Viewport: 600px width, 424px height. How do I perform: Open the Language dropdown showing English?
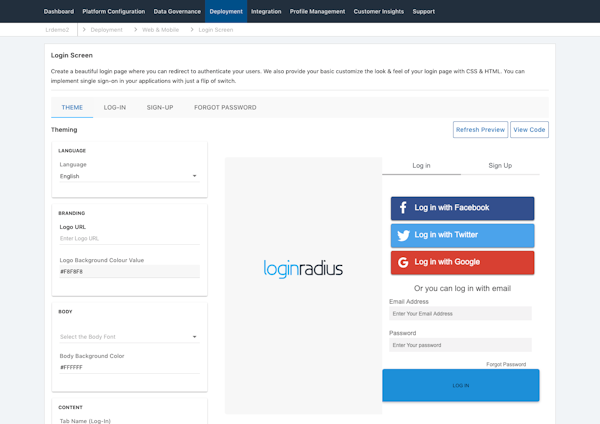pyautogui.click(x=129, y=176)
